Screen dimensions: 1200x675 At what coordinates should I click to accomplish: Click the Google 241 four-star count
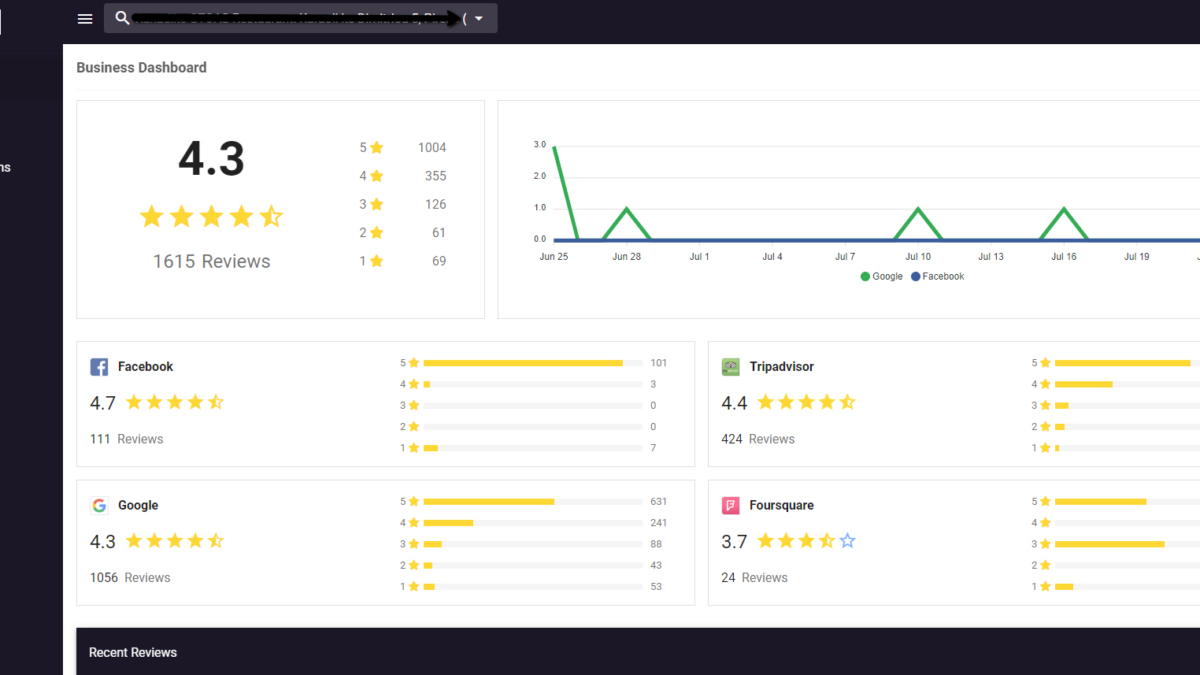click(x=658, y=523)
